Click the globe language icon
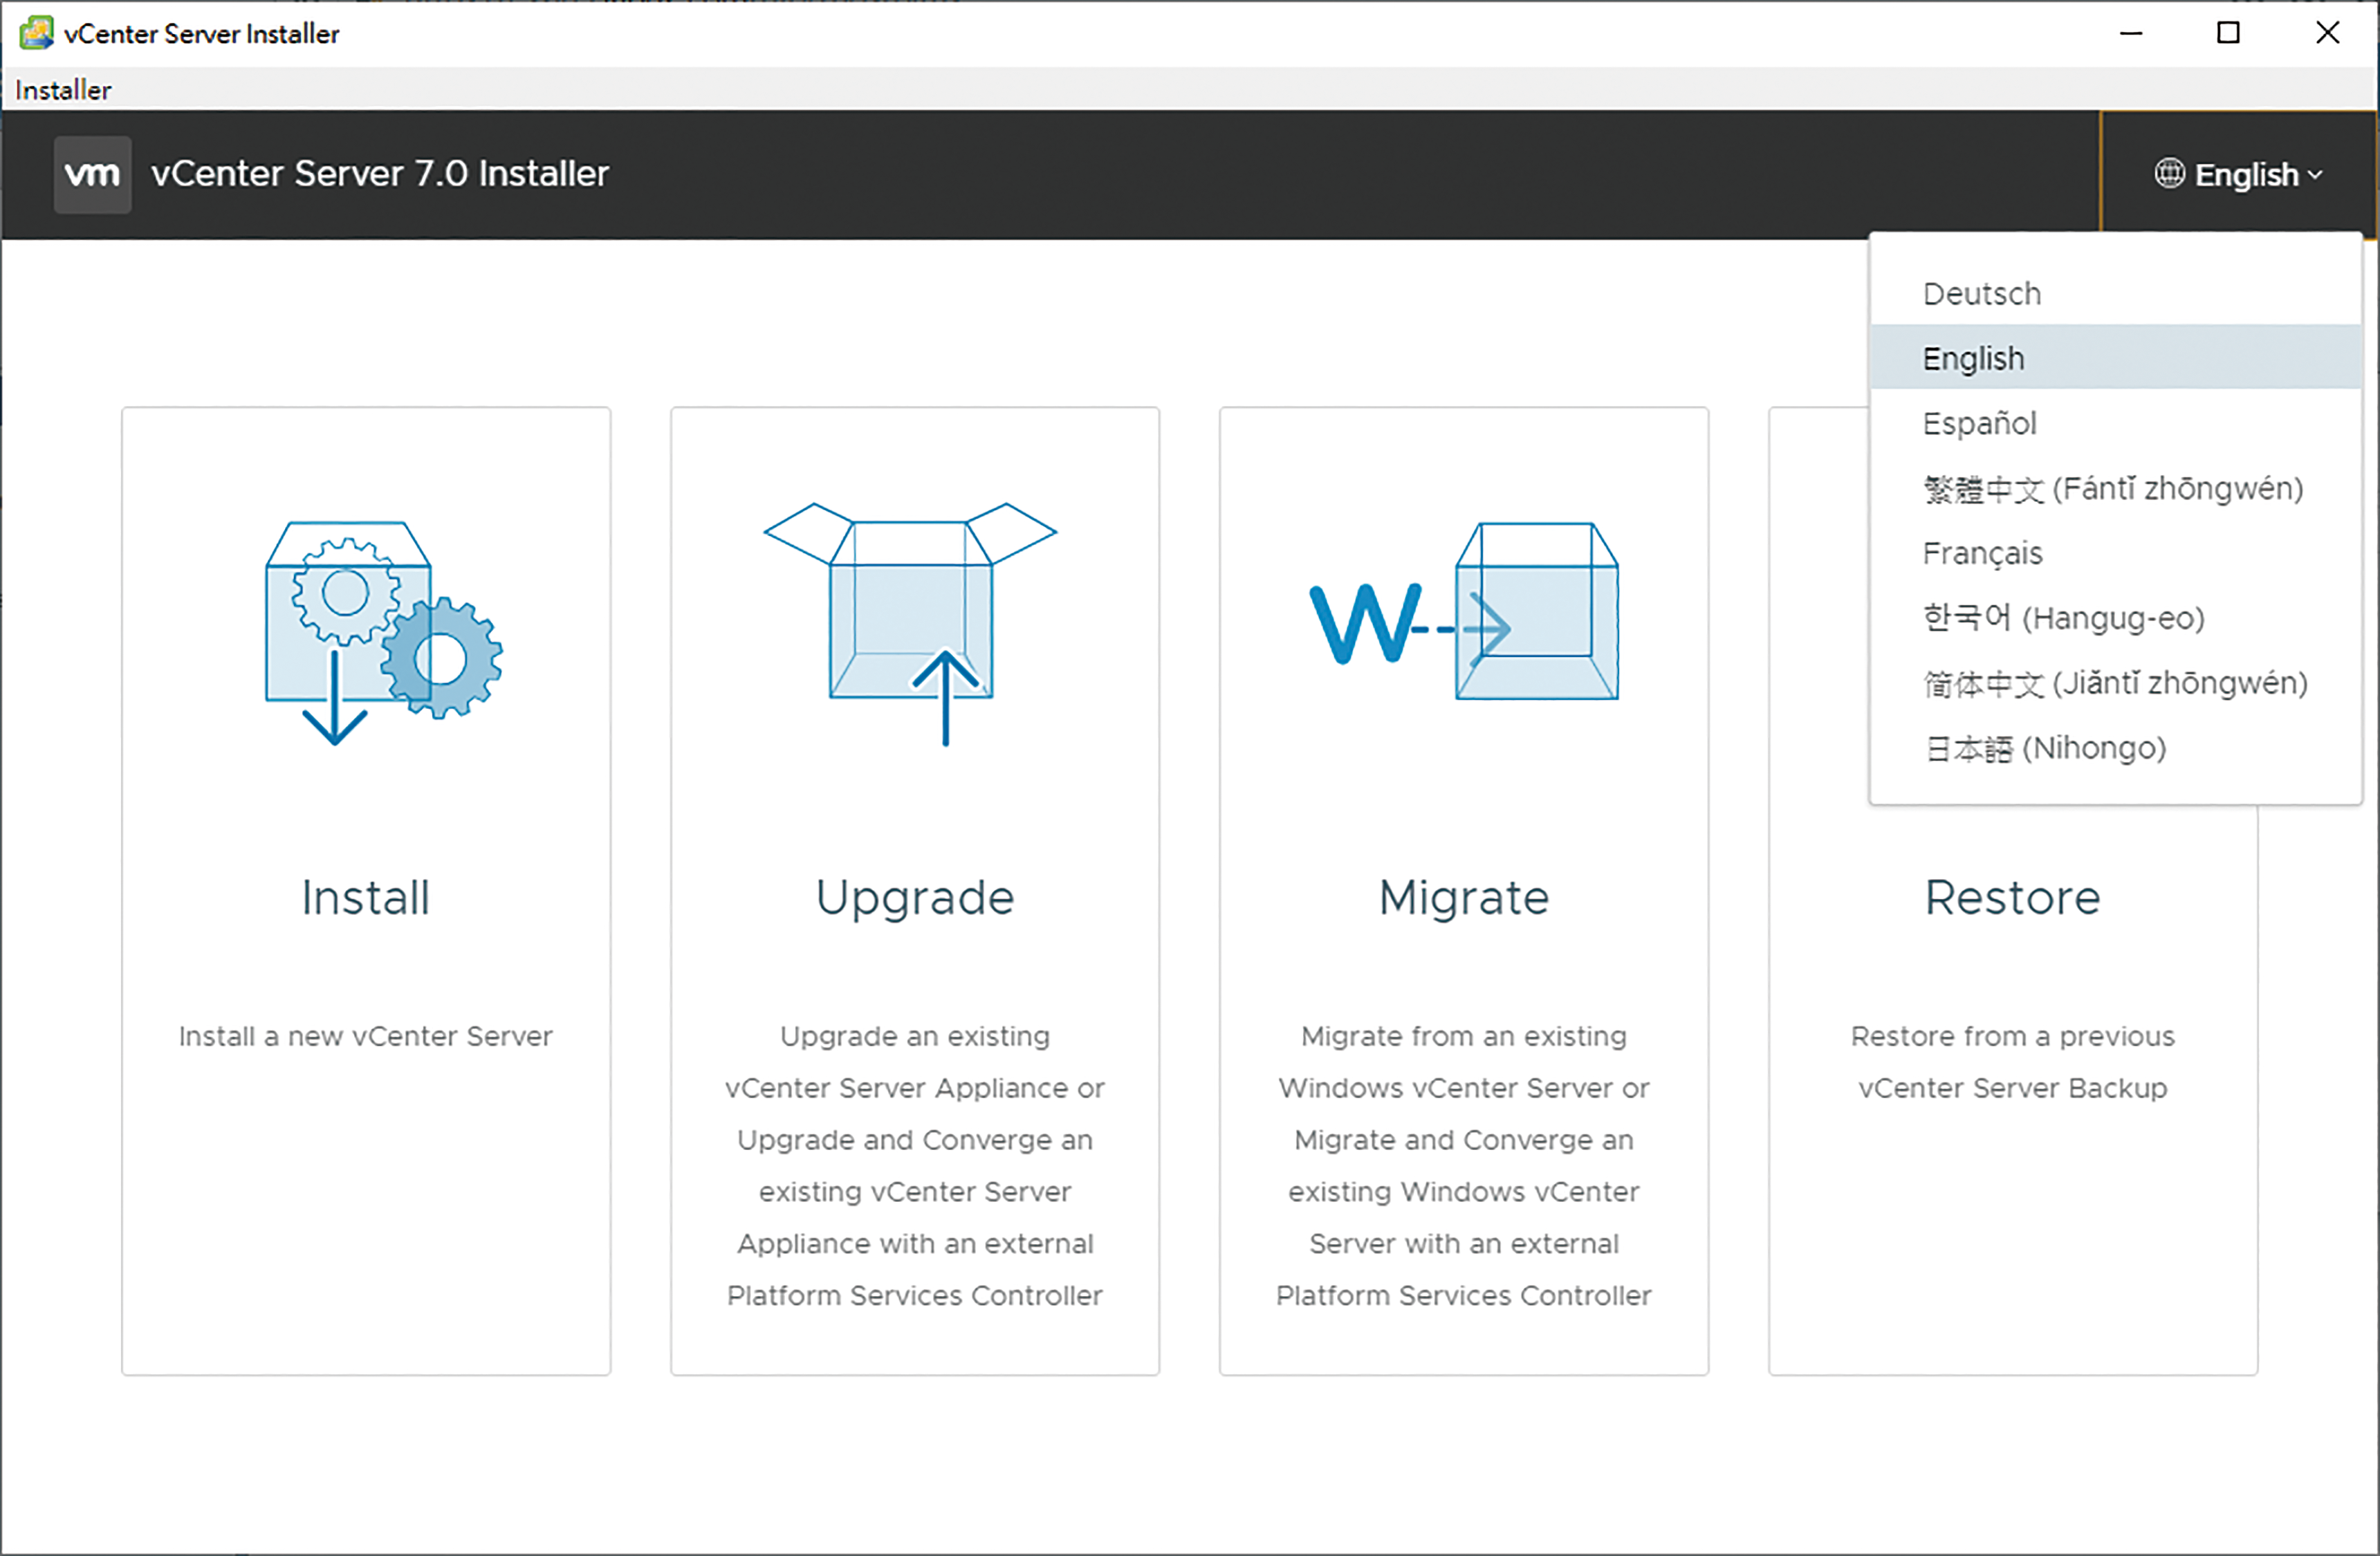This screenshot has height=1556, width=2380. (x=2169, y=173)
